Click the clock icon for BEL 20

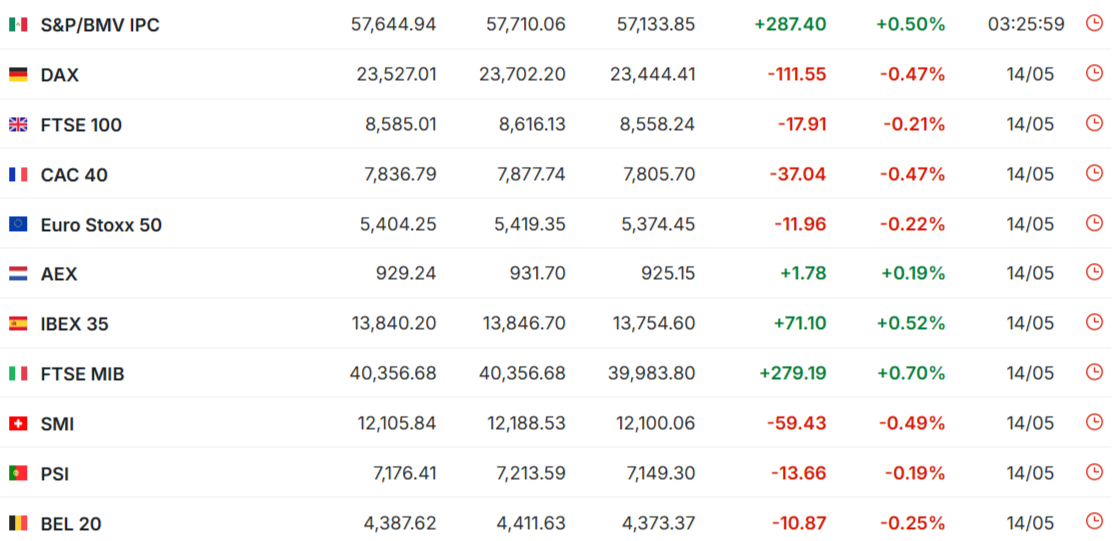(x=1094, y=522)
